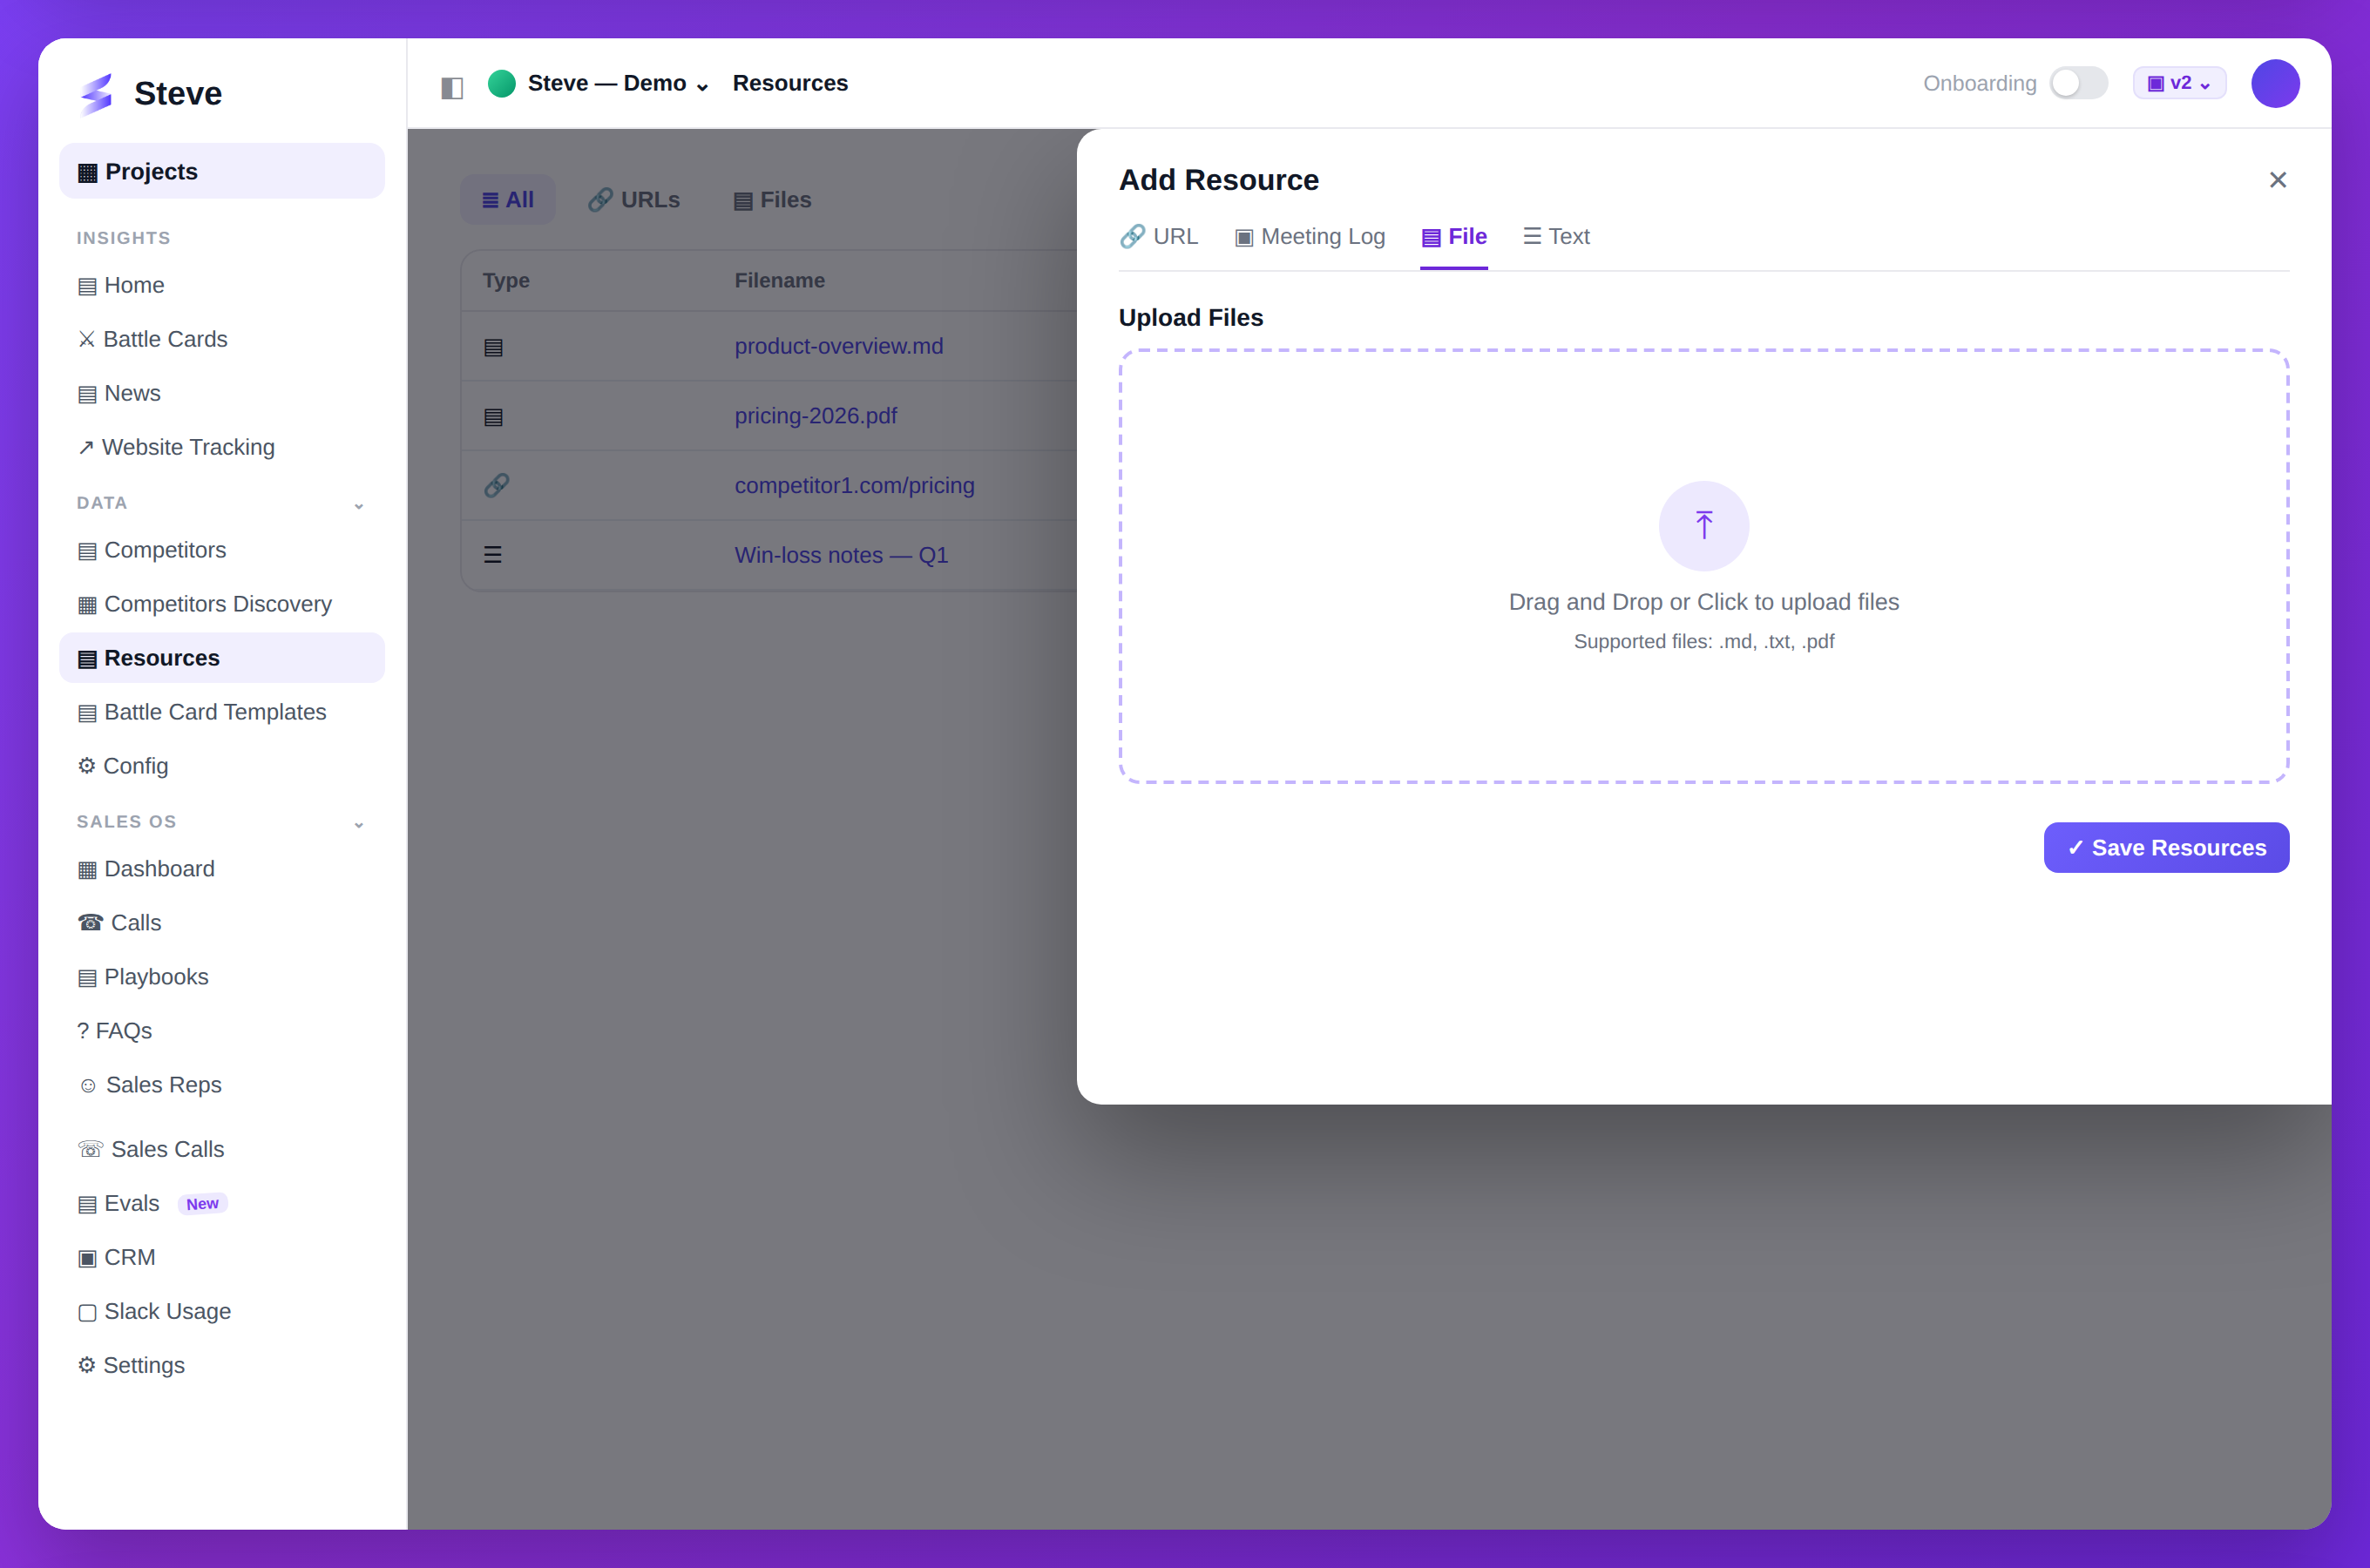
Task: Open Competitors in the sidebar
Action: (x=222, y=551)
